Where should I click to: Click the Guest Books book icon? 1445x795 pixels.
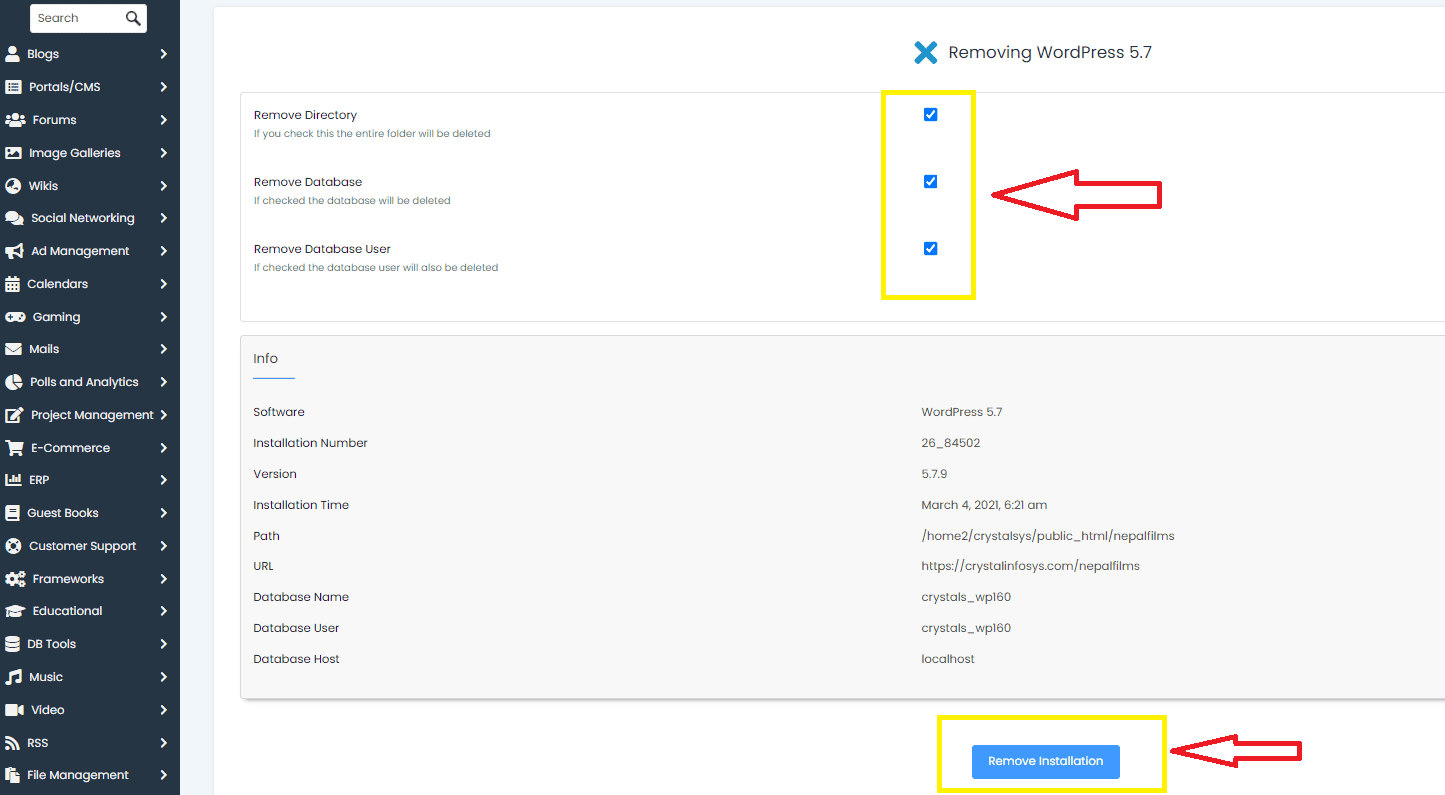(x=12, y=513)
